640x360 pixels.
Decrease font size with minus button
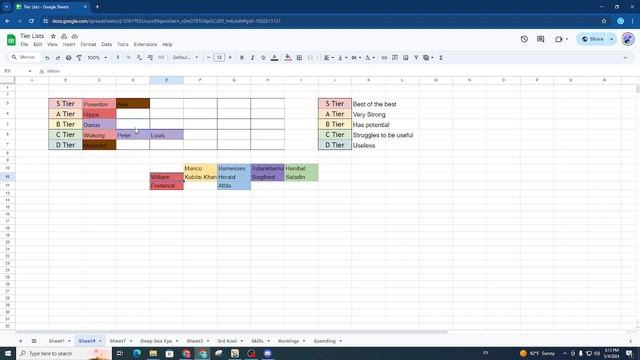point(209,58)
